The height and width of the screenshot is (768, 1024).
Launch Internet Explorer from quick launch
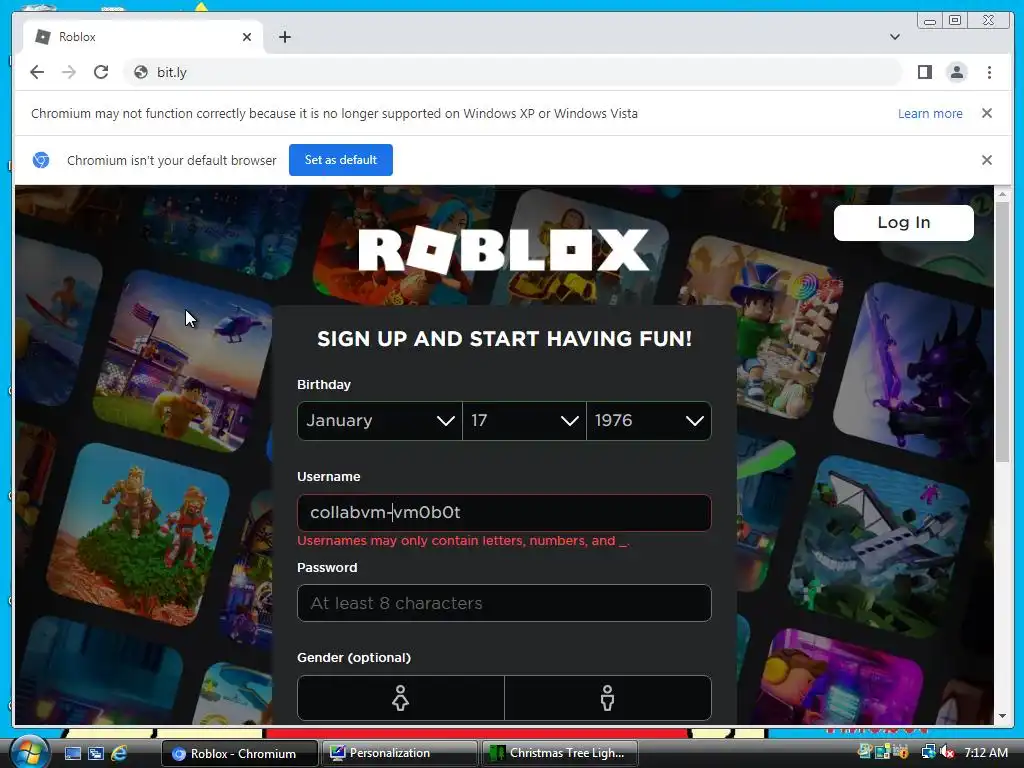coord(119,753)
